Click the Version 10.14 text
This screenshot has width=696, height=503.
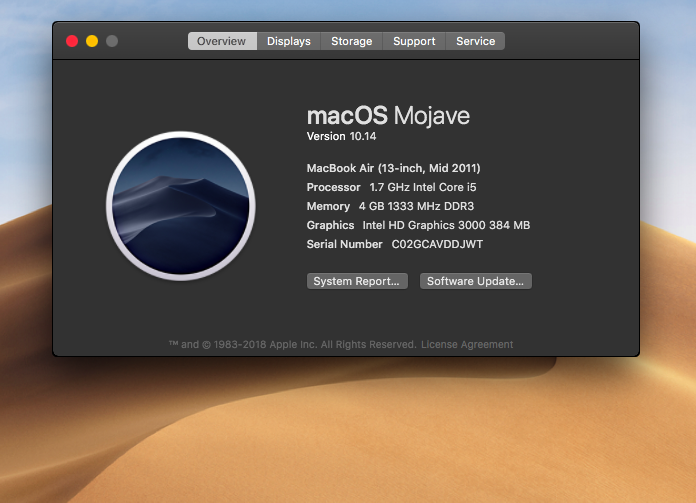341,136
